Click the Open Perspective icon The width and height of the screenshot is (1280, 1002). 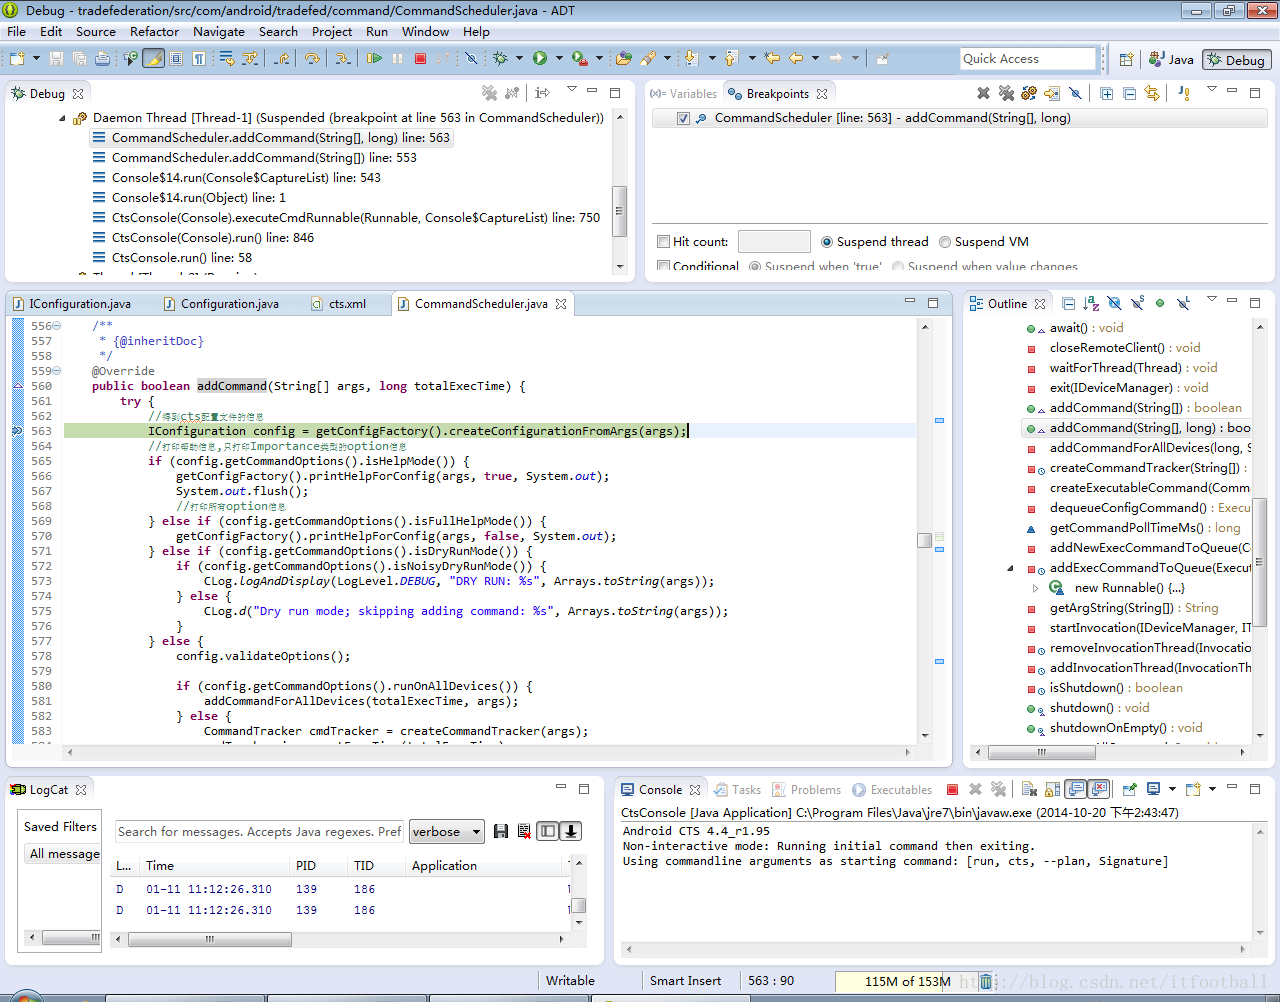pyautogui.click(x=1126, y=60)
